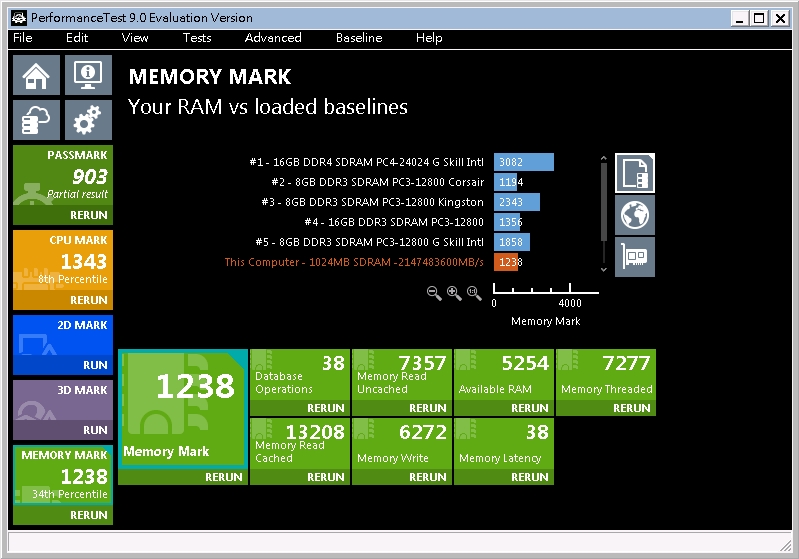Select the Memory Write 6272 tile
The height and width of the screenshot is (559, 799).
point(402,444)
